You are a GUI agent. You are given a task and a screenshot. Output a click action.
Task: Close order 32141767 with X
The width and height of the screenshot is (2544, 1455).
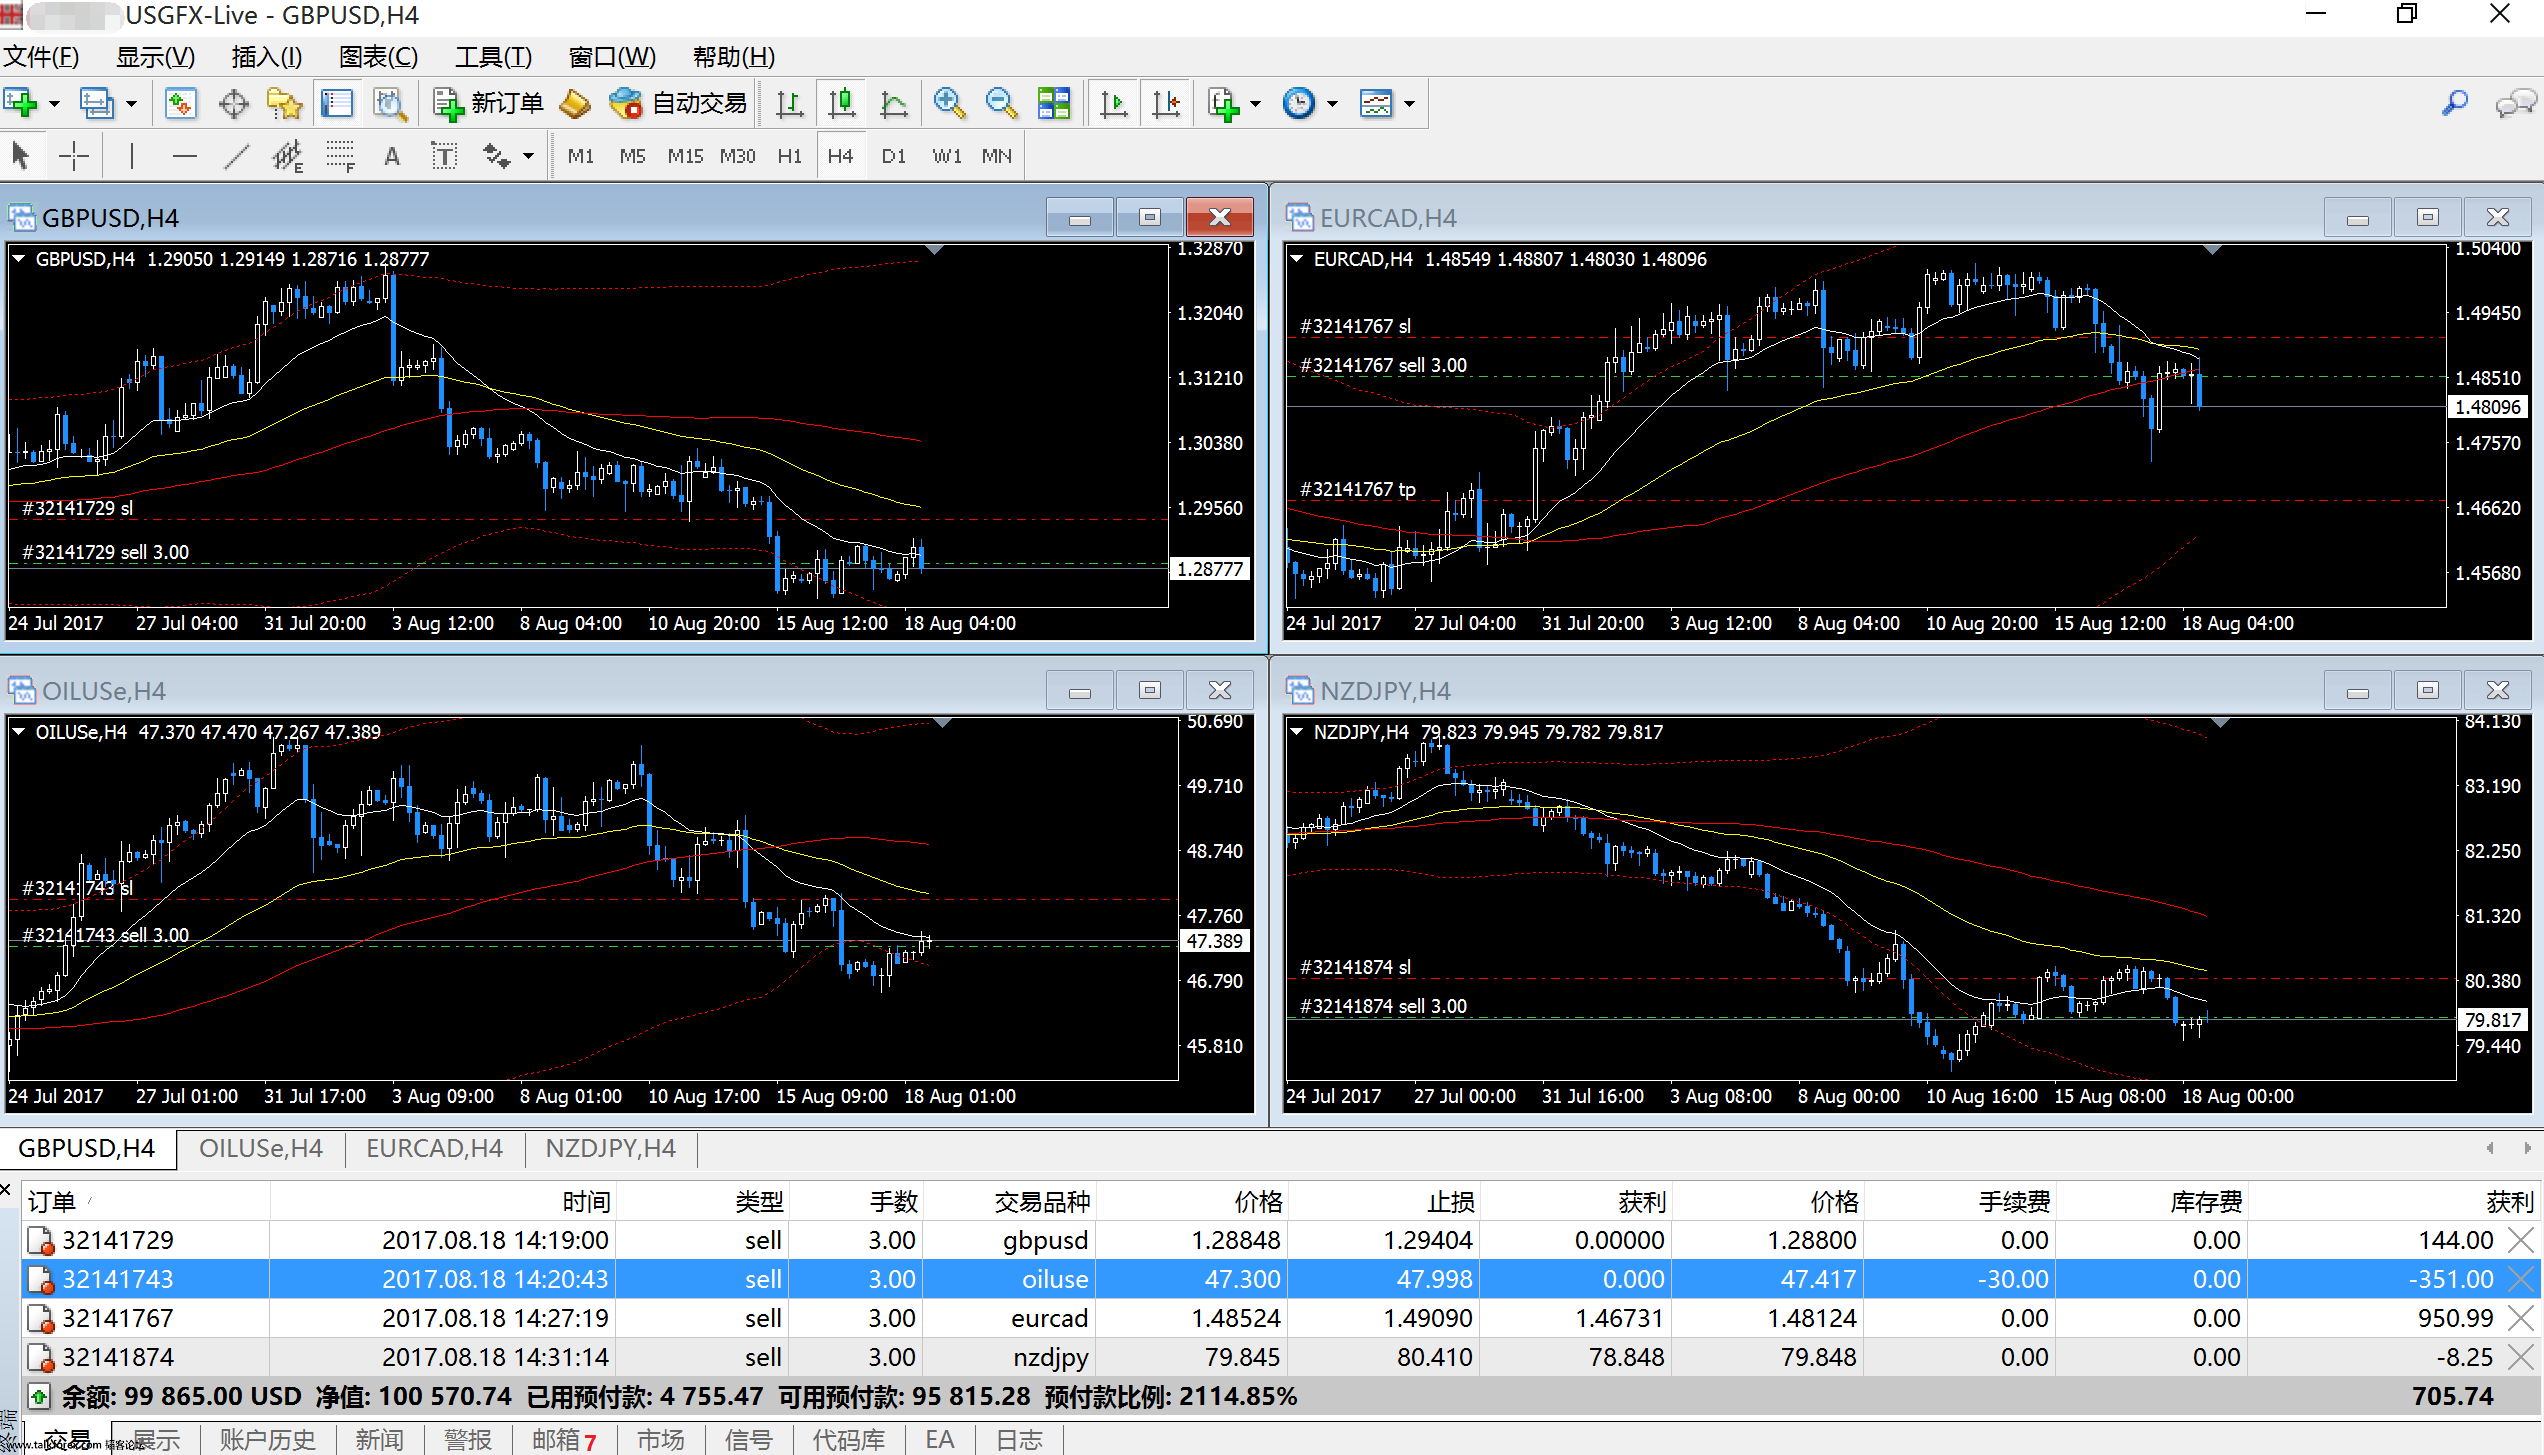2521,1318
